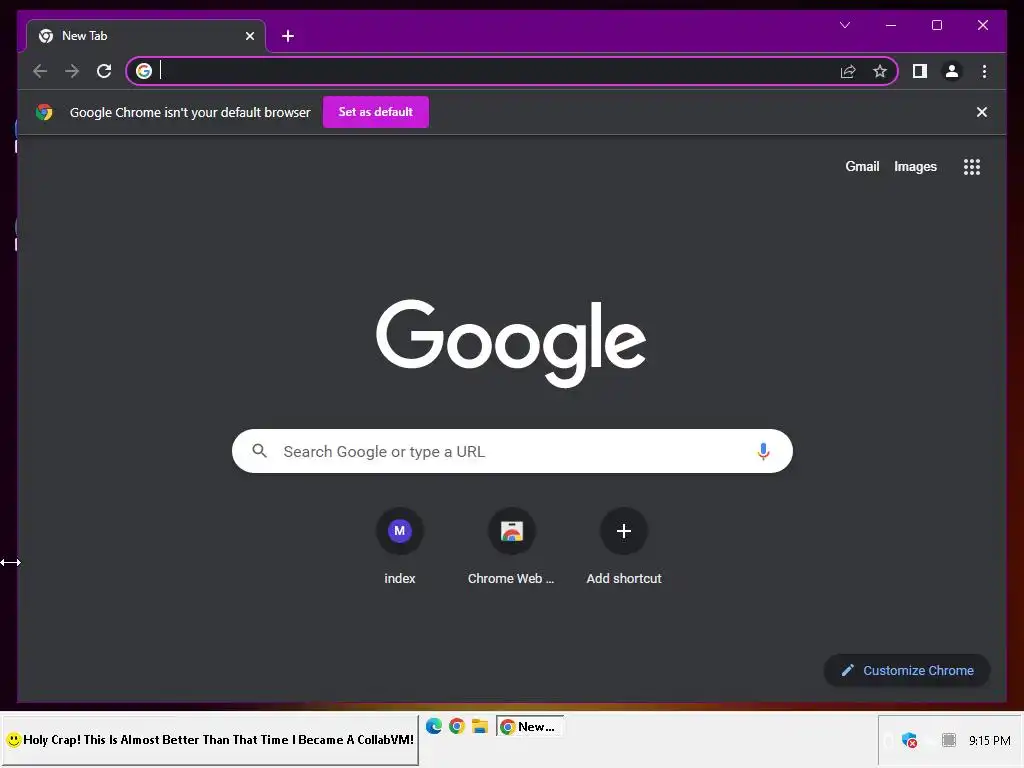This screenshot has height=768, width=1024.
Task: Open the Windows Security tray icon
Action: pyautogui.click(x=909, y=740)
